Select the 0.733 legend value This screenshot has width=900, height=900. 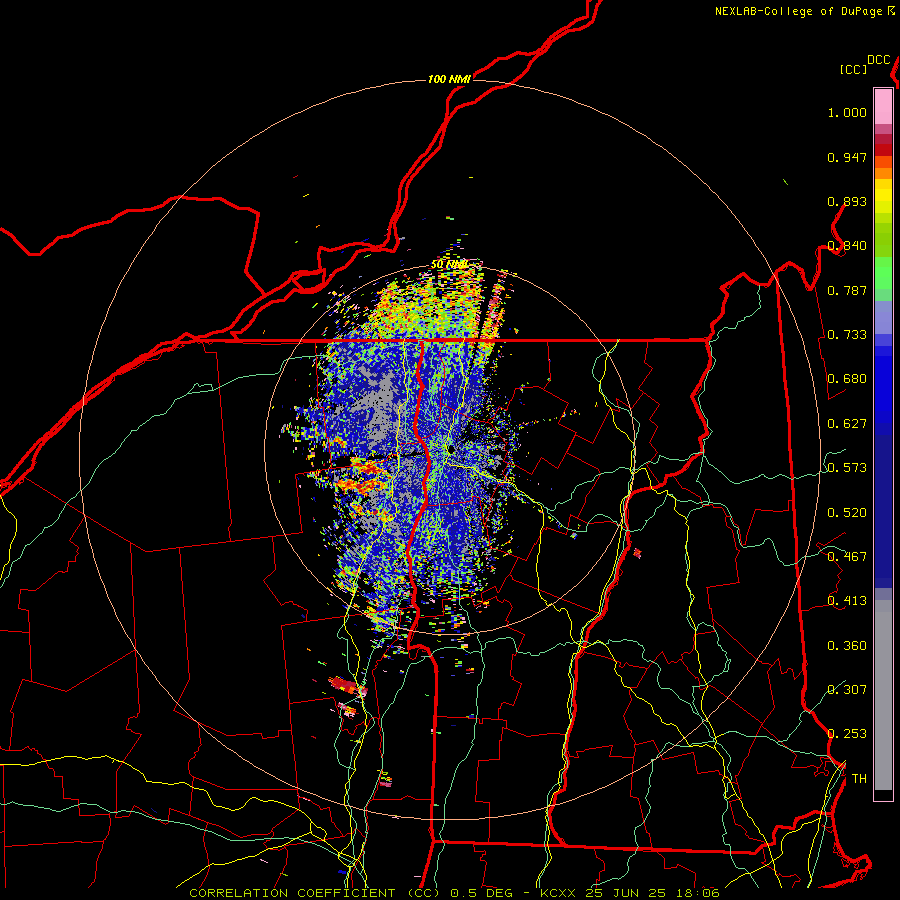click(847, 335)
